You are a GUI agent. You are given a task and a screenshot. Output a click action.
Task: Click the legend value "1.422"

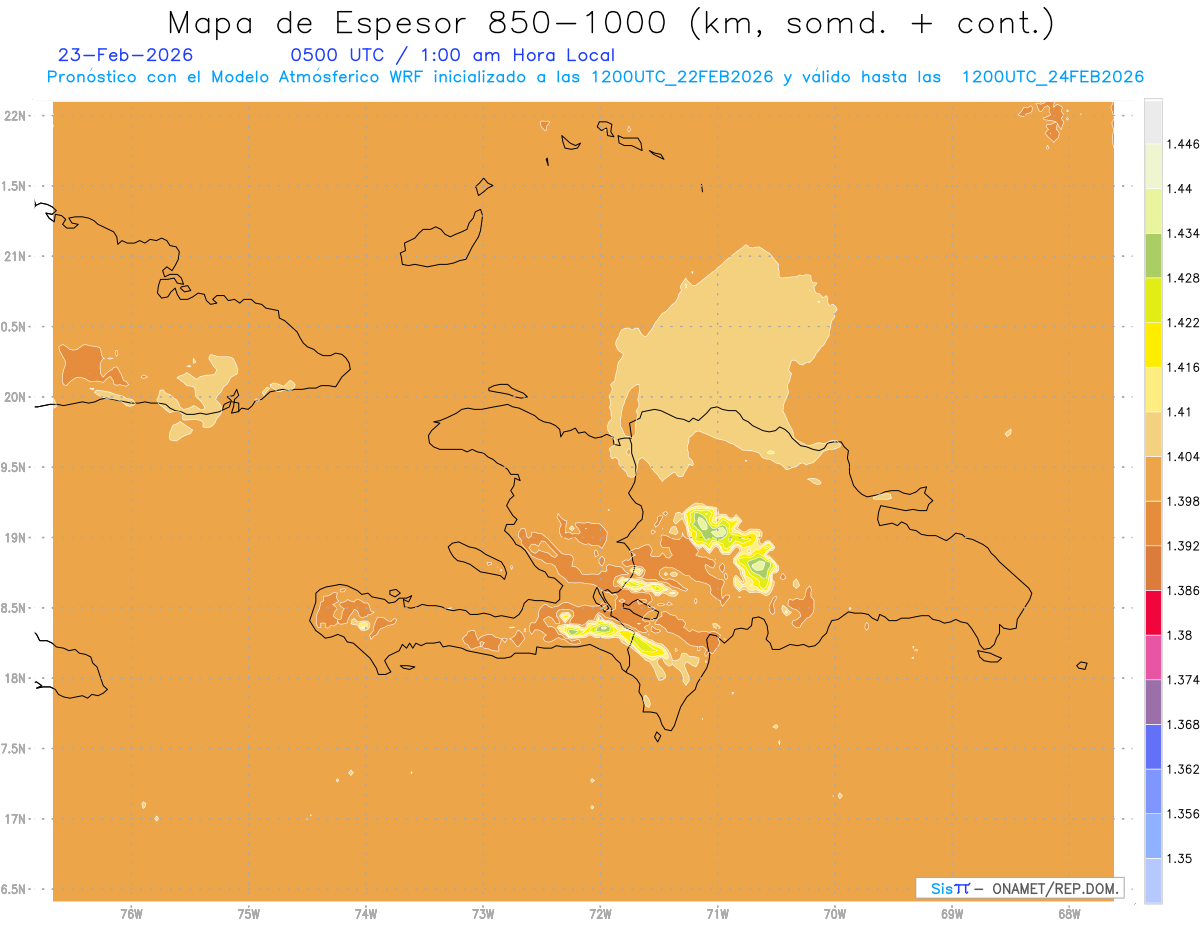pyautogui.click(x=1181, y=322)
